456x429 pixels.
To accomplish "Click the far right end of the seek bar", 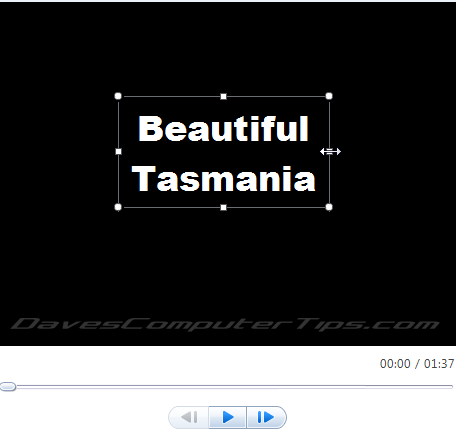I will [x=451, y=386].
